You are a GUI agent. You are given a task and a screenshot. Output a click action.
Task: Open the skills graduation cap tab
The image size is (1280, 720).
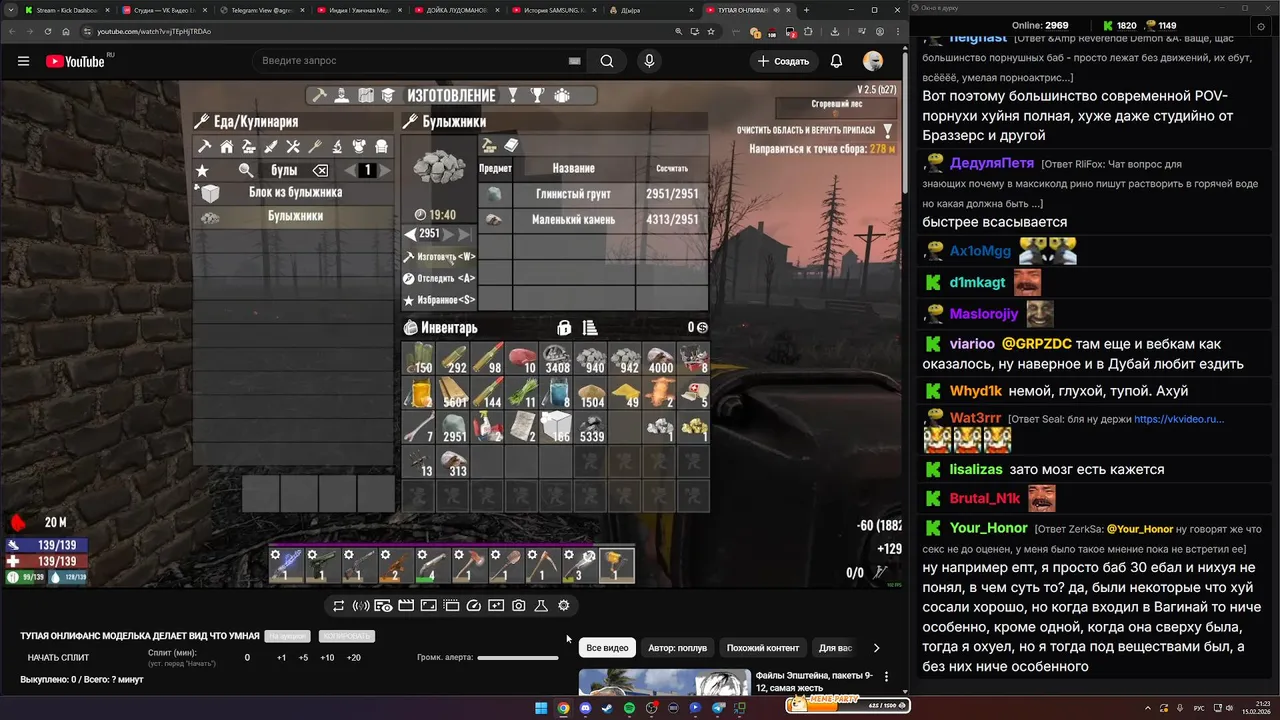tap(388, 96)
